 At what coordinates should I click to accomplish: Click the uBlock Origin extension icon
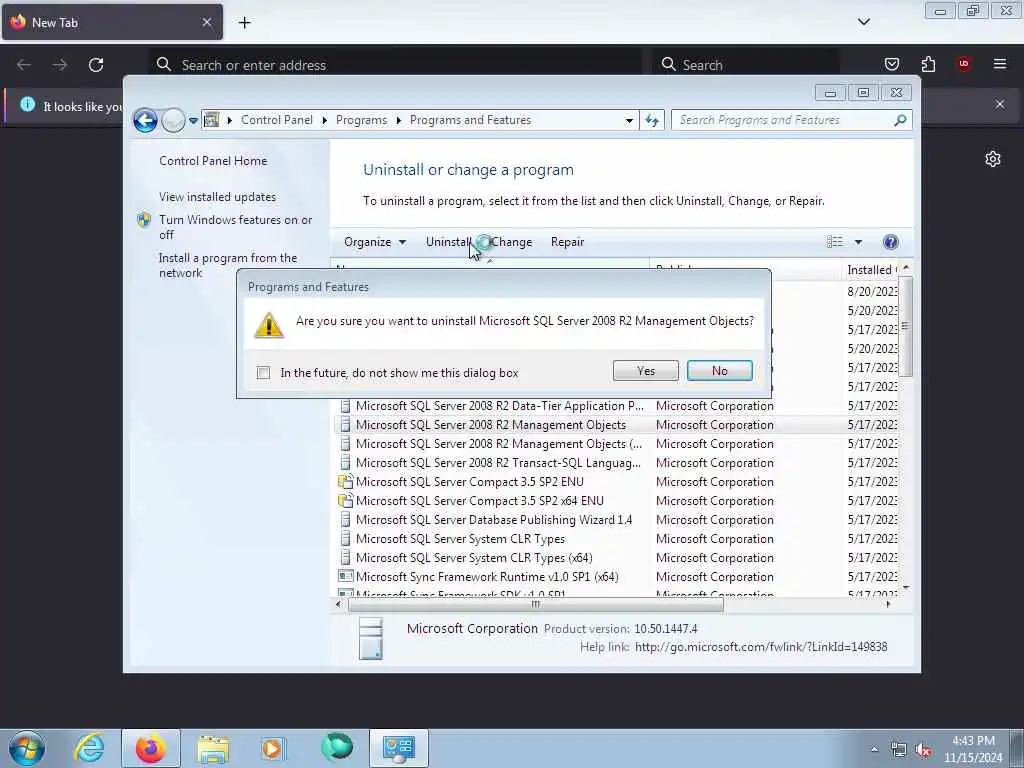pos(963,64)
